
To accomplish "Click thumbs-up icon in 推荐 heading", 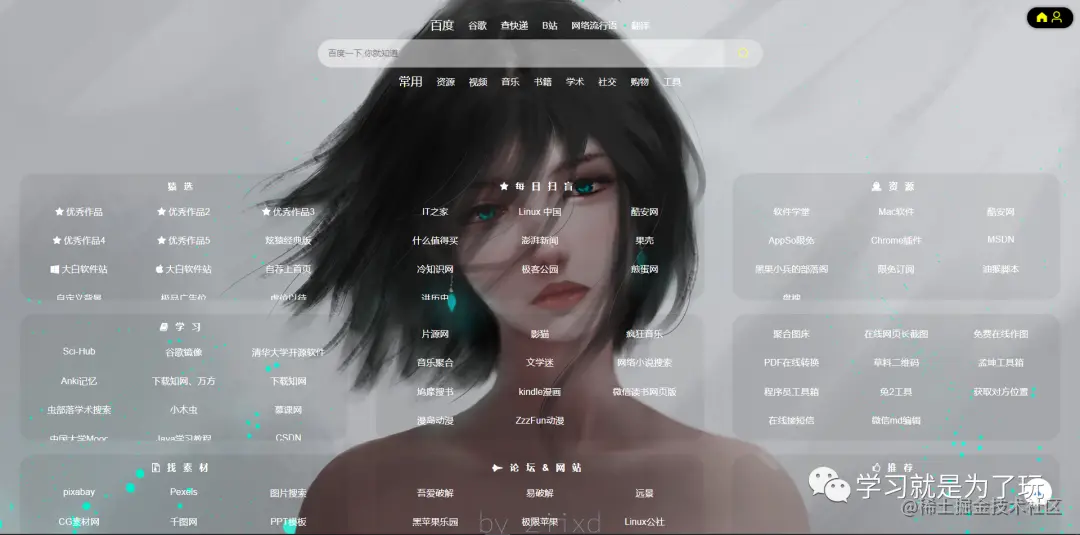I will (x=877, y=467).
